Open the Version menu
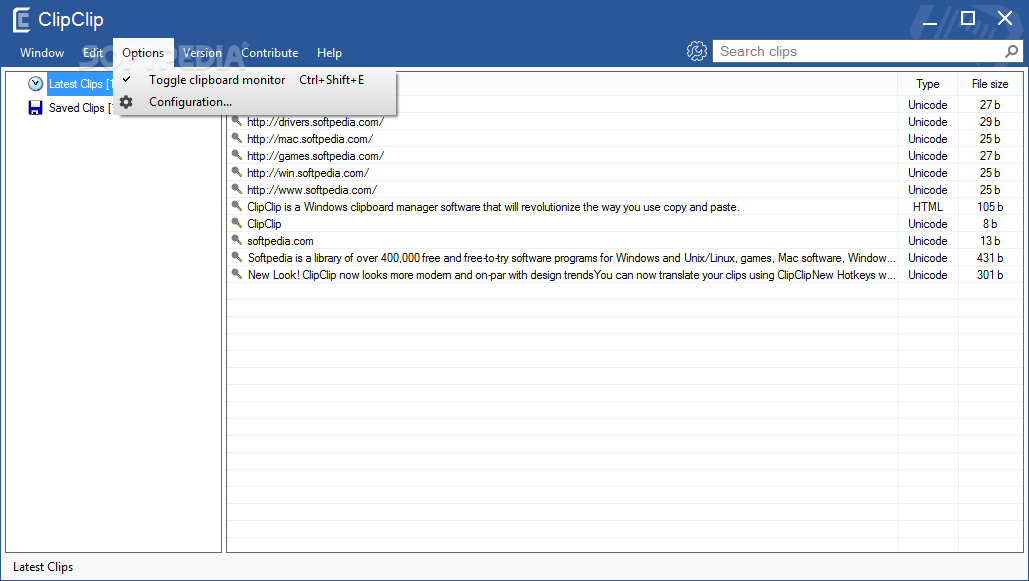 click(202, 53)
